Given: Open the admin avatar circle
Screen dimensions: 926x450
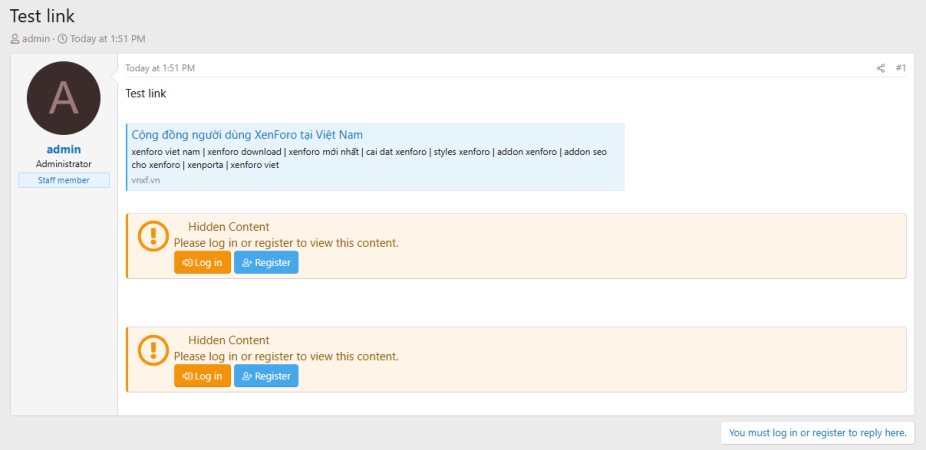Looking at the screenshot, I should pyautogui.click(x=64, y=98).
